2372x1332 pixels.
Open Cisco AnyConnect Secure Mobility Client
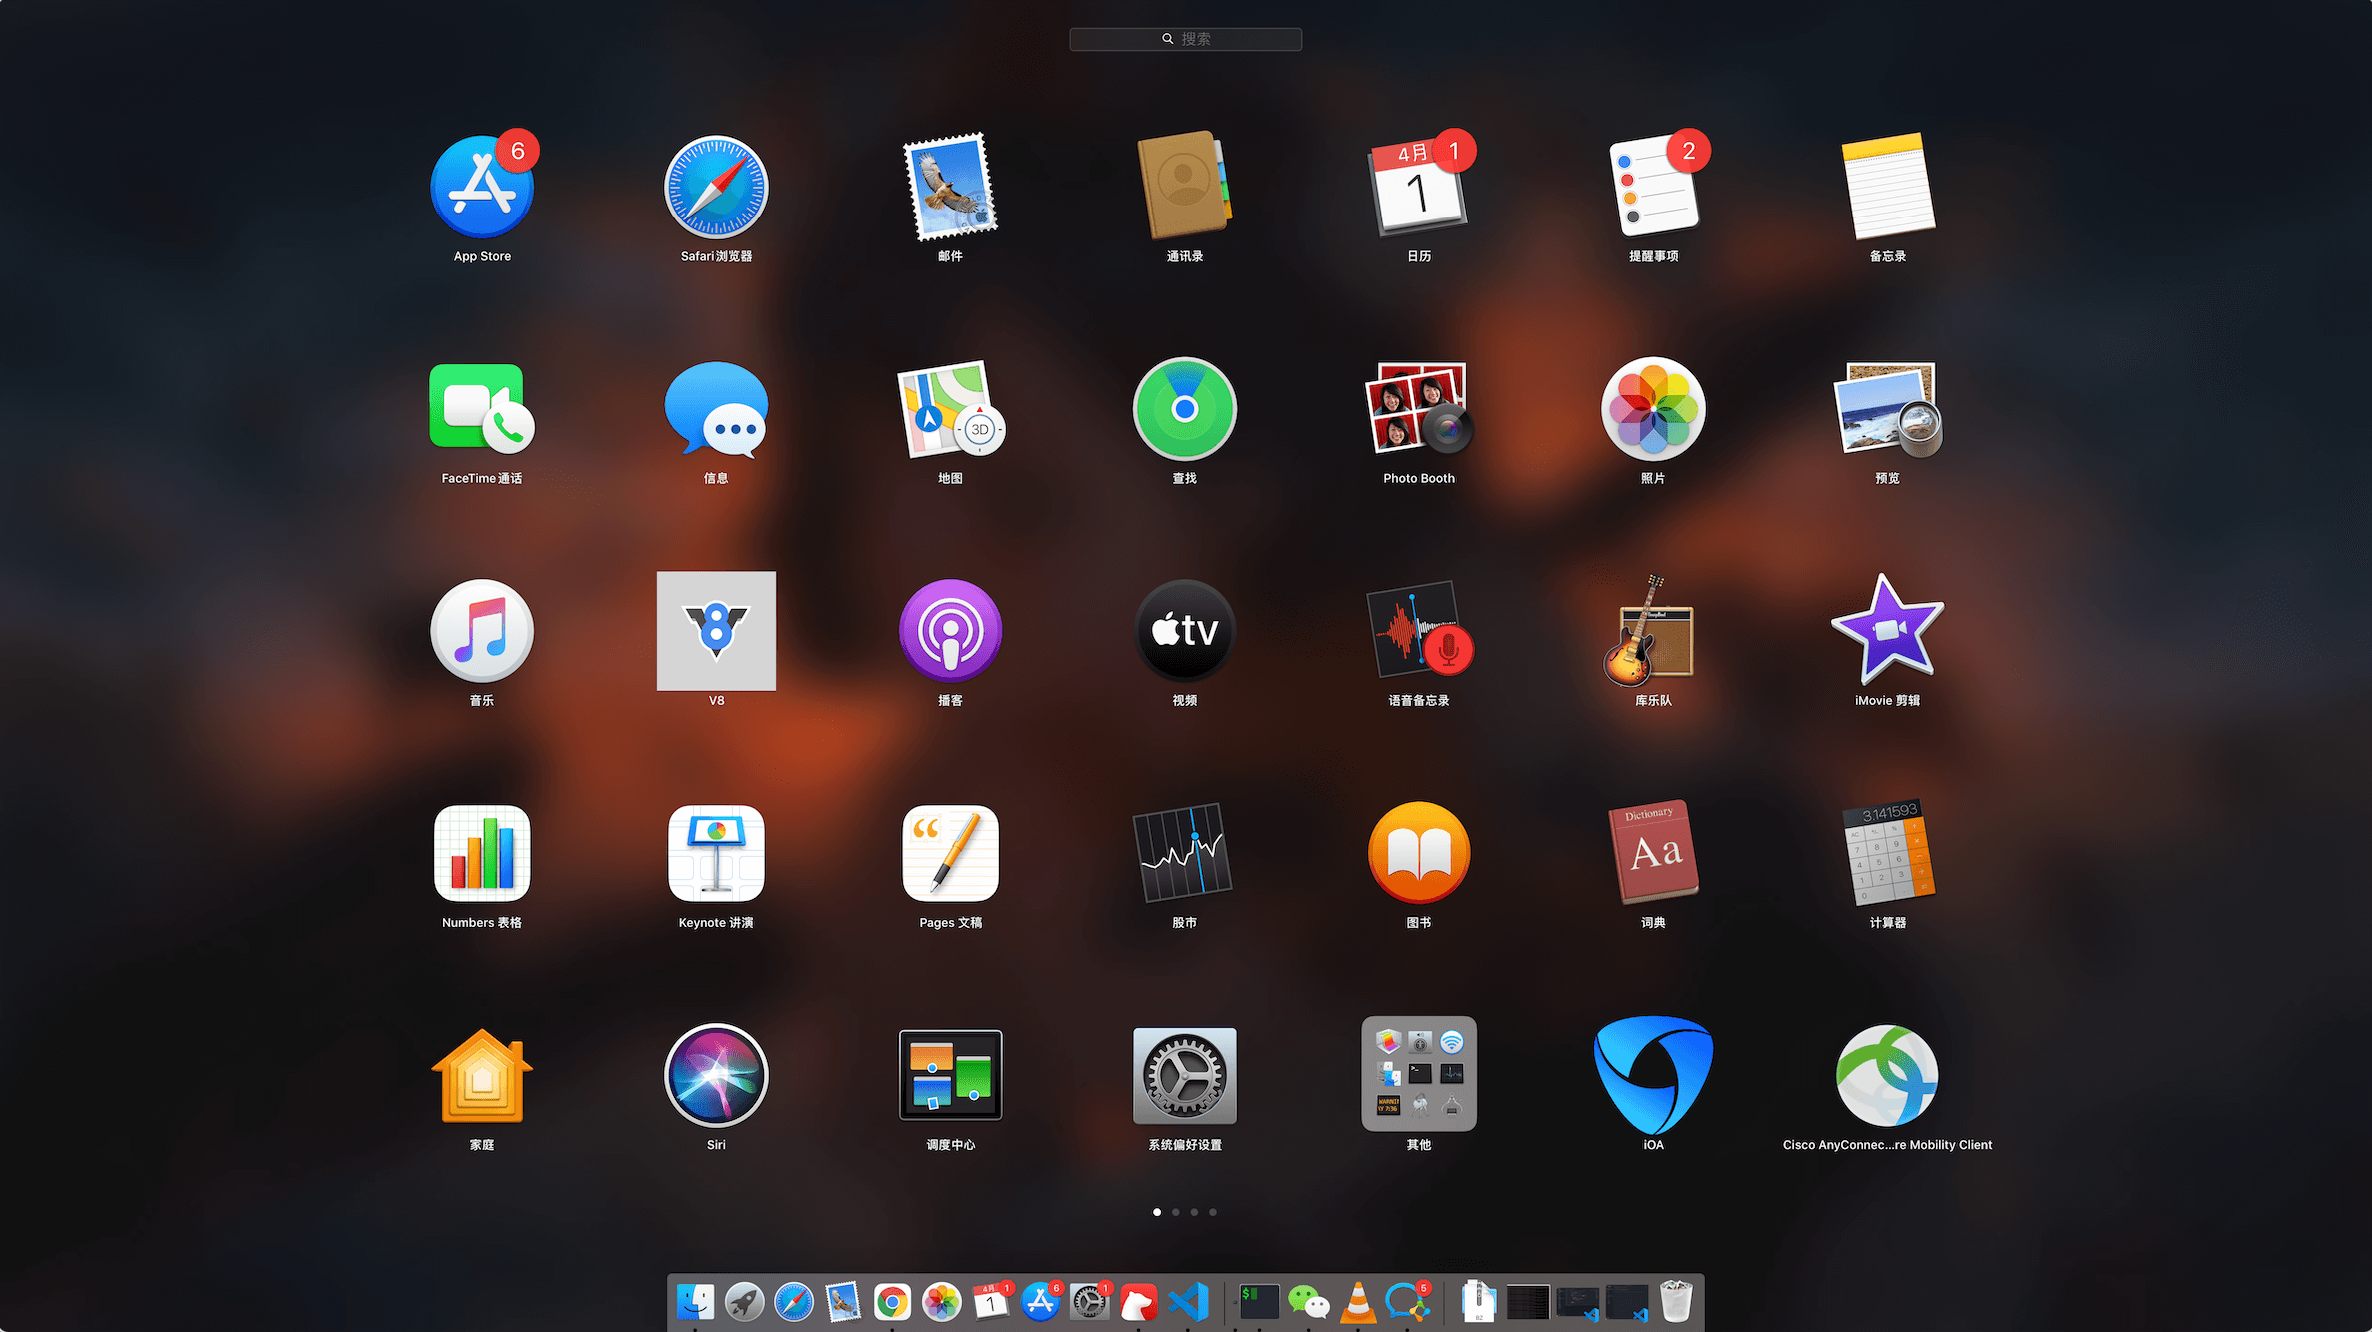point(1887,1076)
